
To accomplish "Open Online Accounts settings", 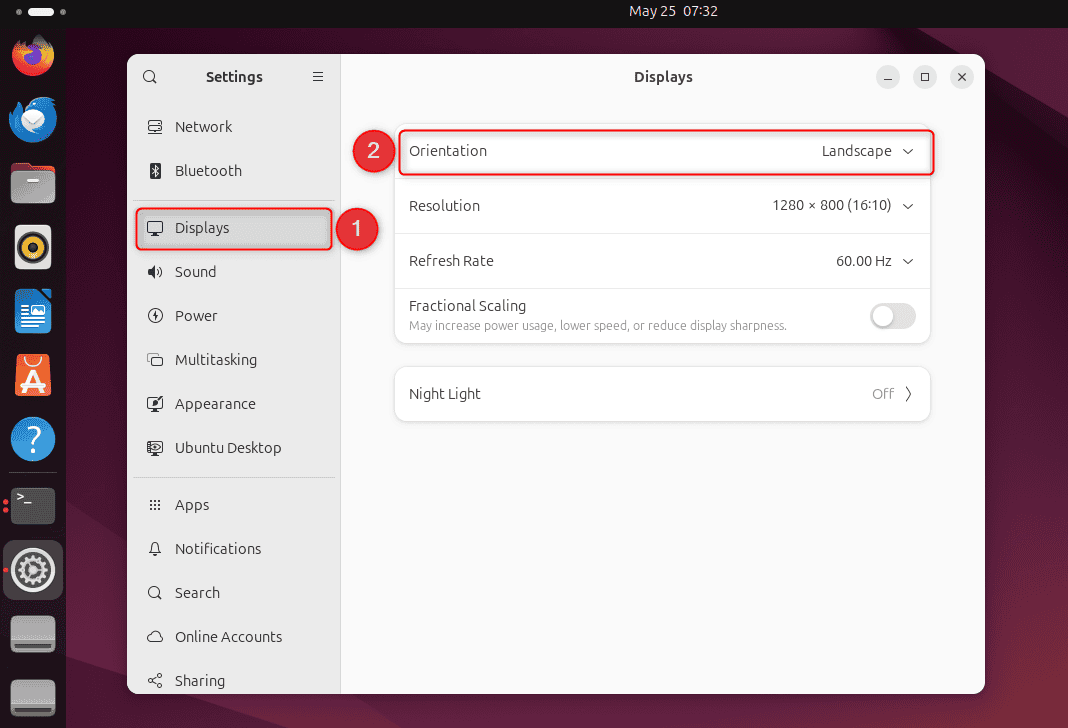I will pyautogui.click(x=234, y=637).
